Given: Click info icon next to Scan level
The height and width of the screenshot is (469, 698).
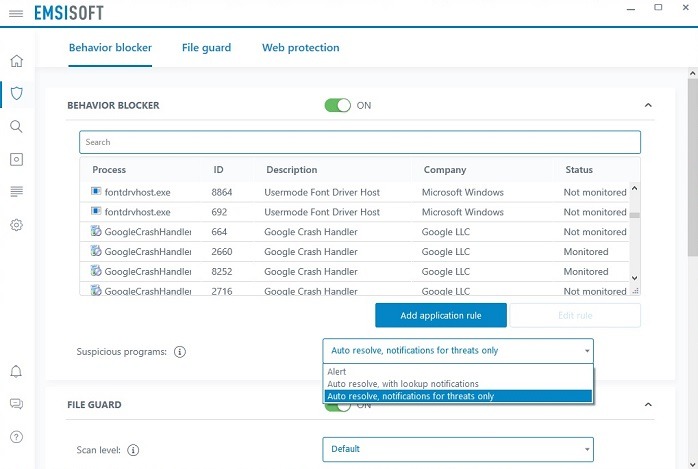Looking at the screenshot, I should [x=133, y=450].
